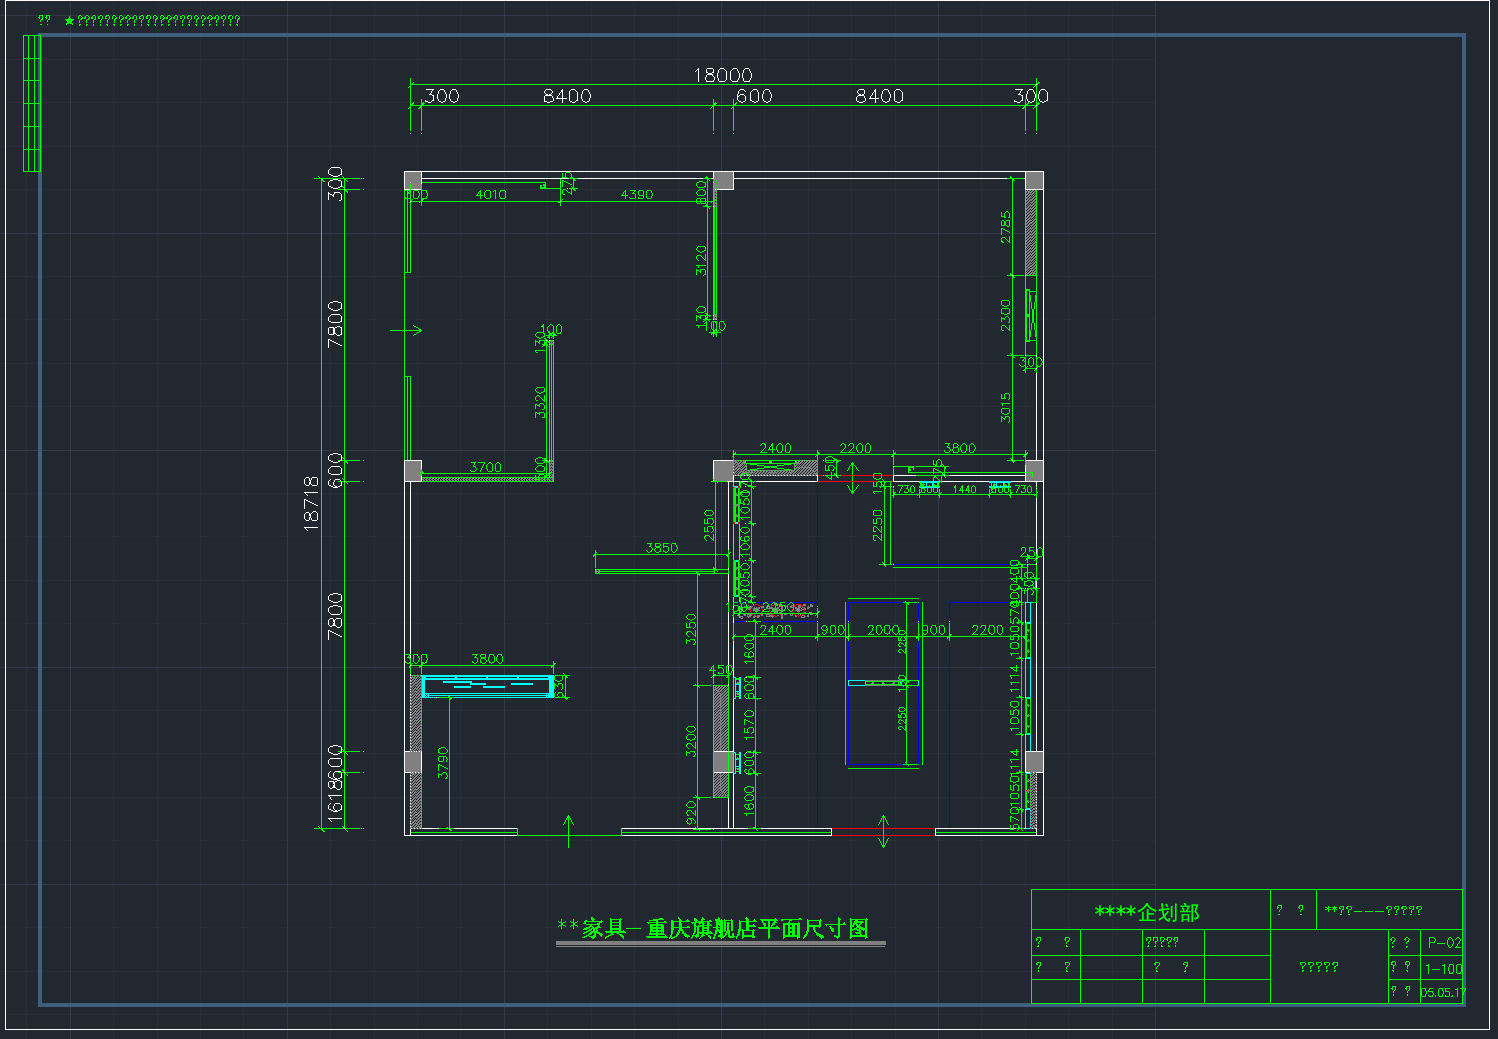
Task: Select the P-02 sheet number cell
Action: point(1443,942)
